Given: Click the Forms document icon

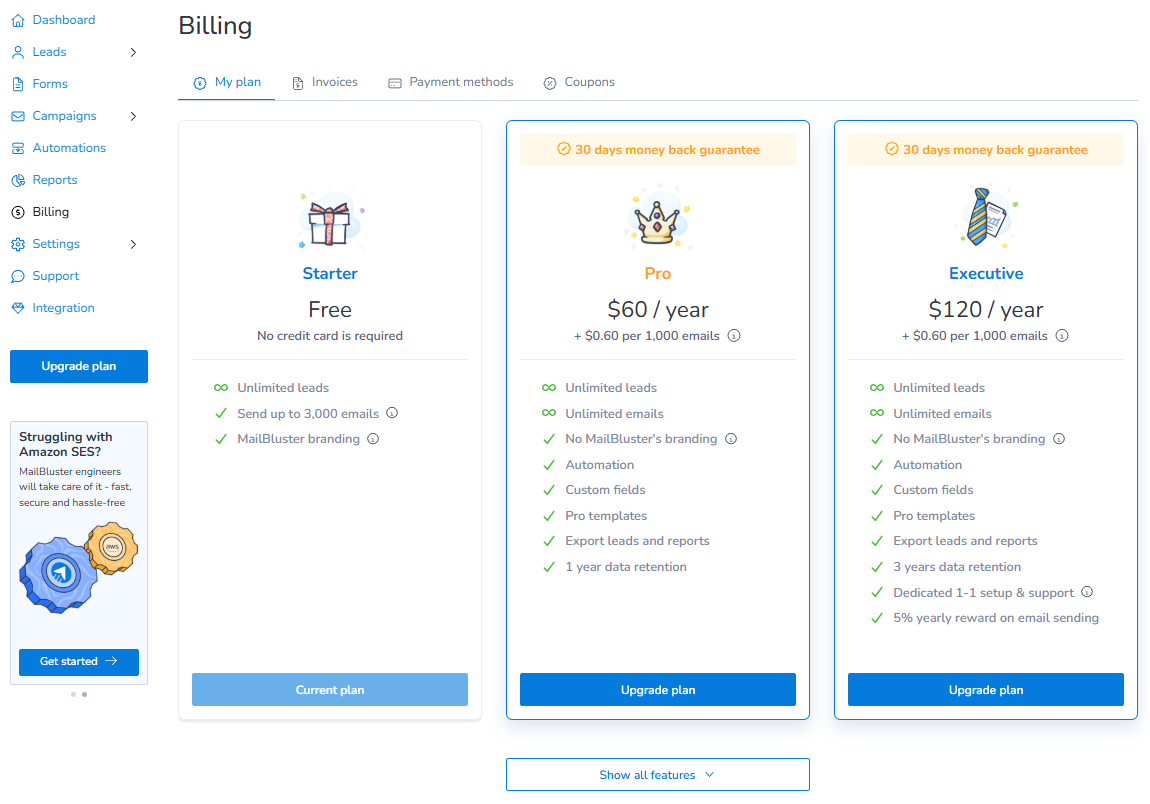Looking at the screenshot, I should pos(18,84).
